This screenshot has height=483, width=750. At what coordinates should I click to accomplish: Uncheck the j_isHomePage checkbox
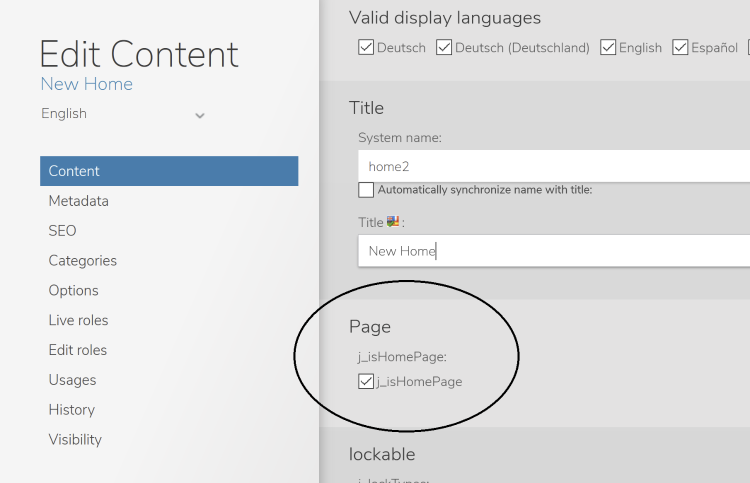[x=366, y=382]
